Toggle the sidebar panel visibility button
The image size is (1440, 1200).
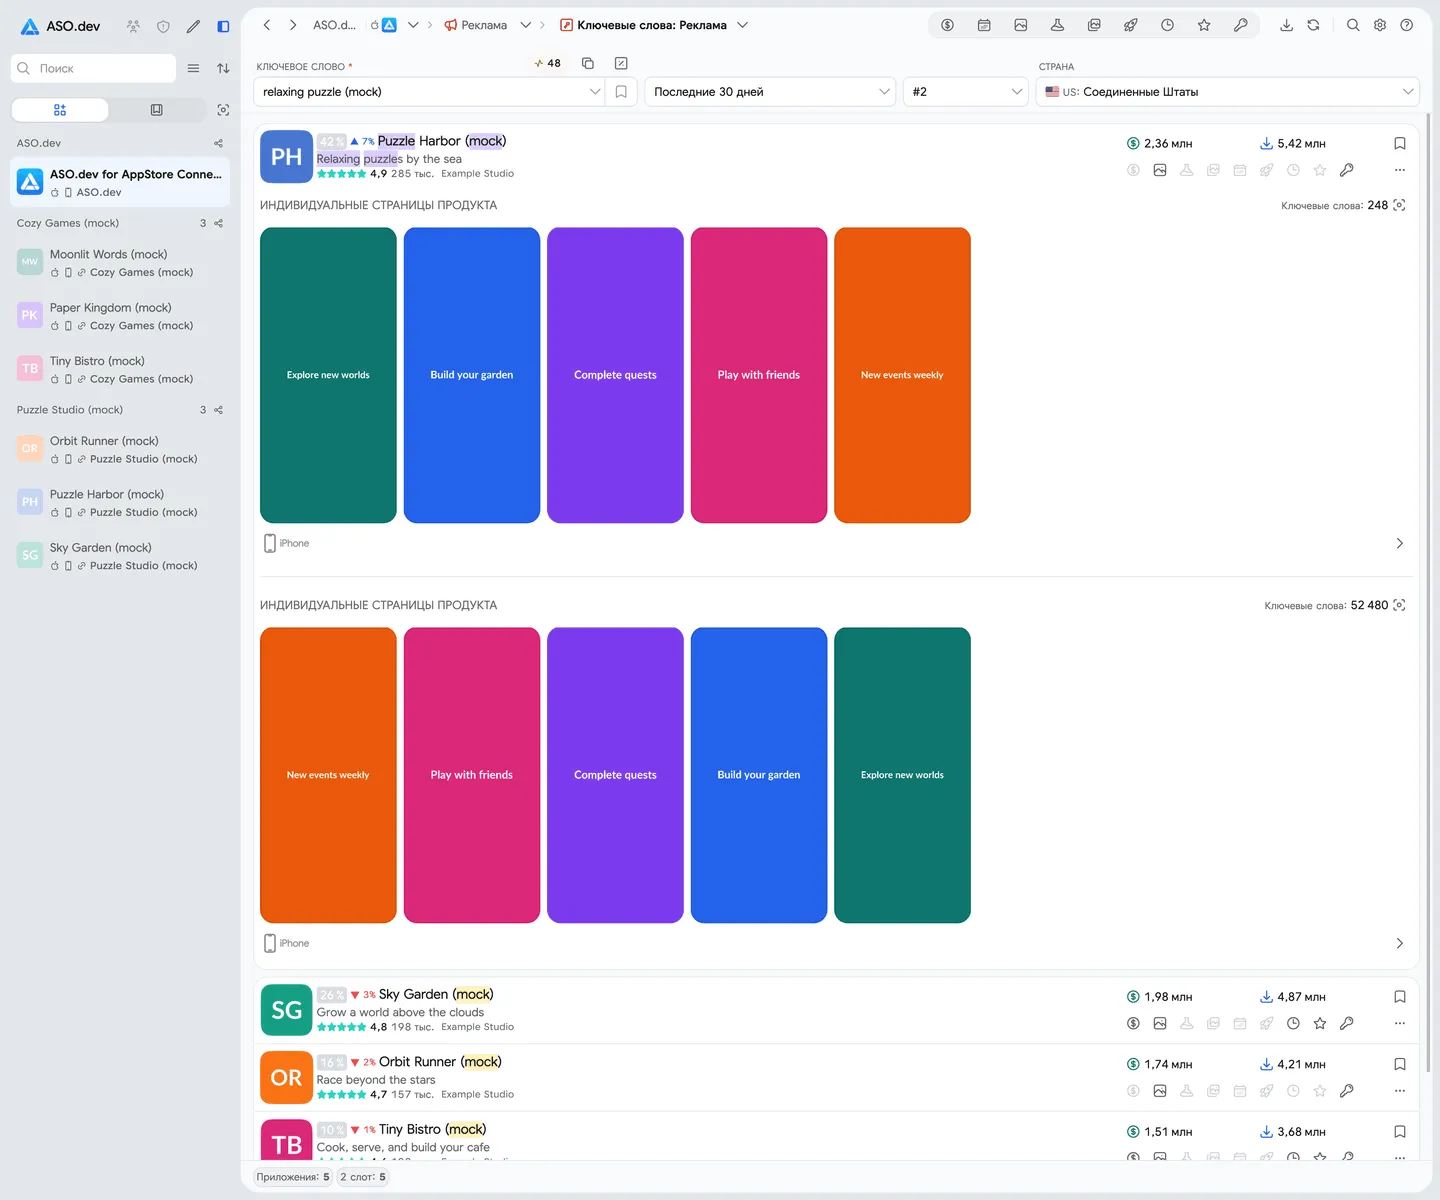click(x=223, y=26)
